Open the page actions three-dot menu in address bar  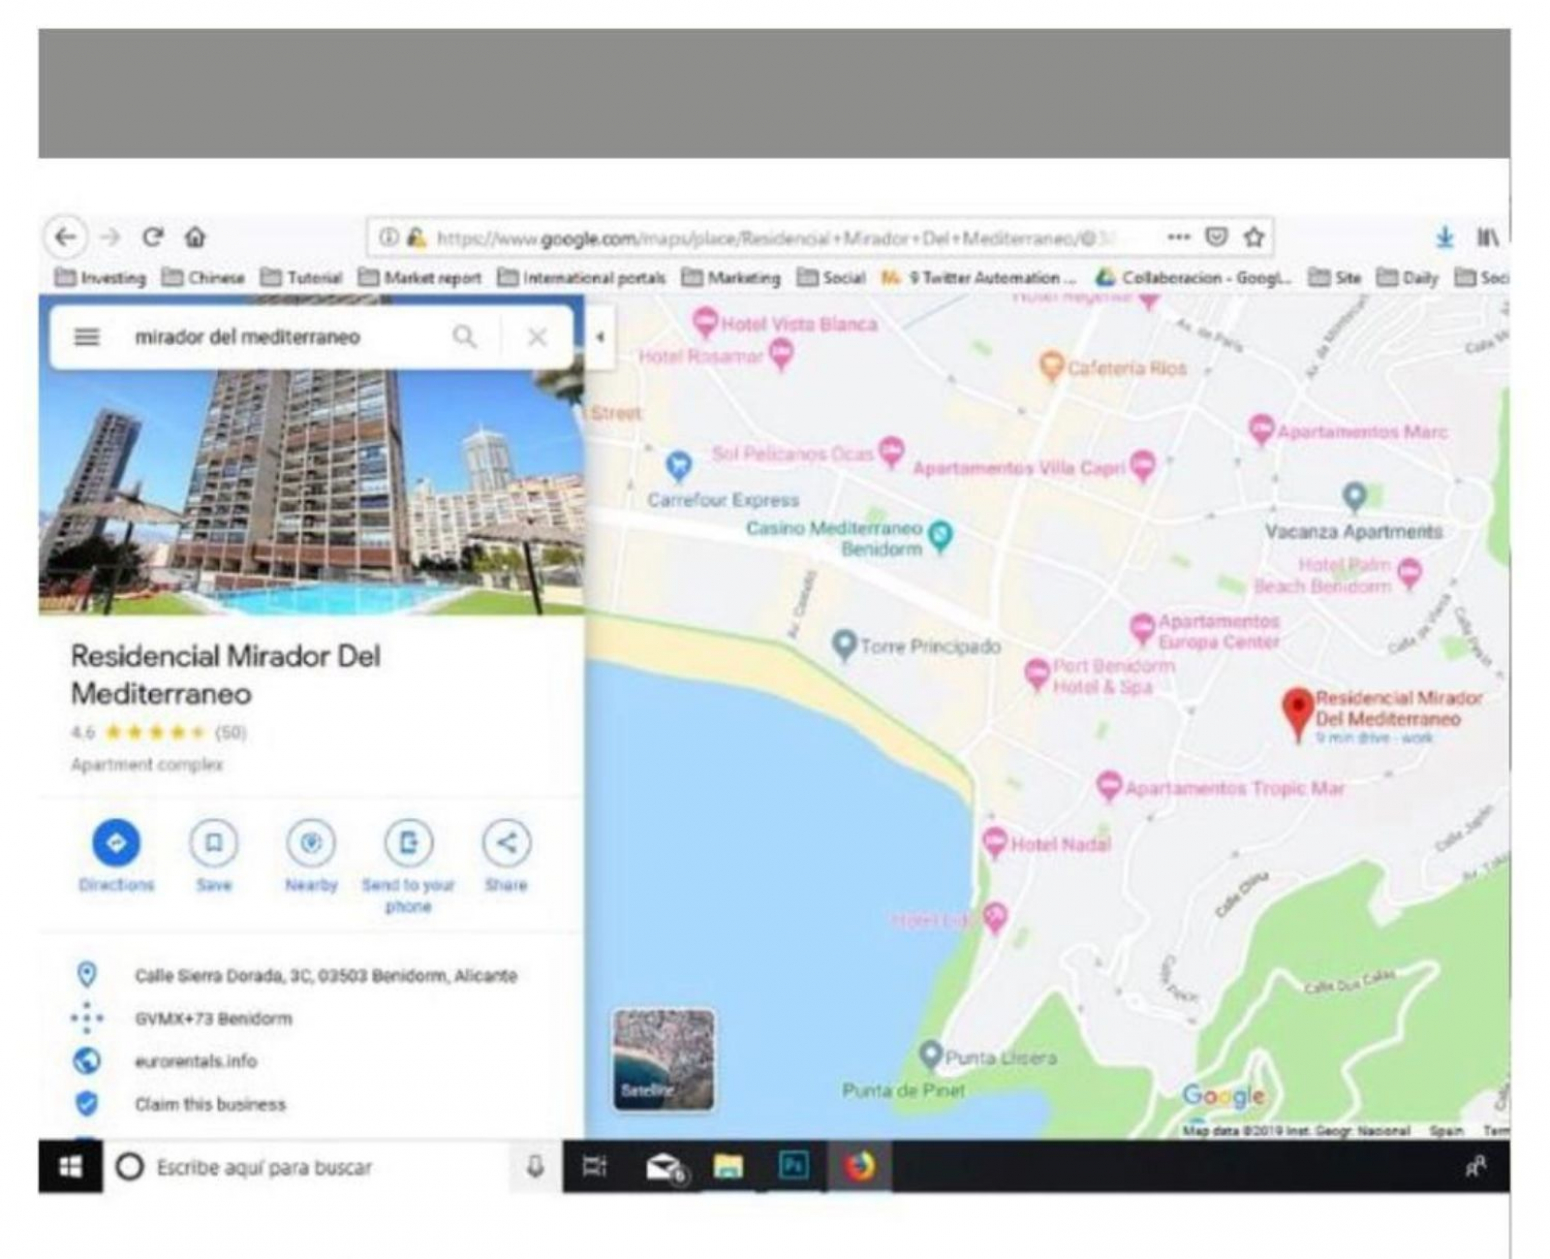click(1179, 237)
